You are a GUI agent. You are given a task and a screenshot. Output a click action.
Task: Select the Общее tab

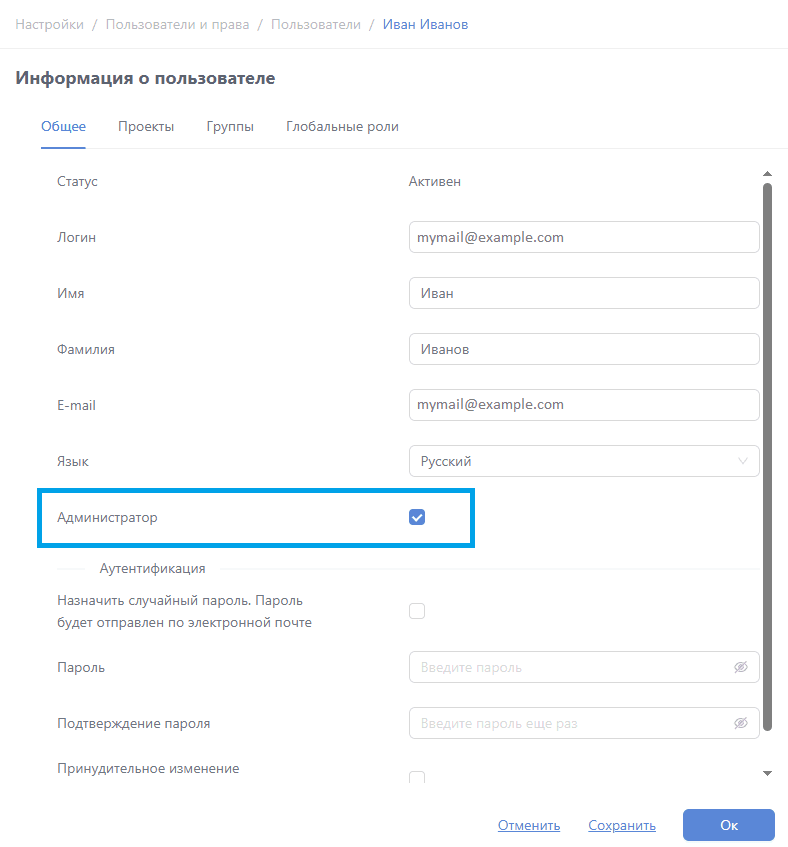tap(63, 127)
